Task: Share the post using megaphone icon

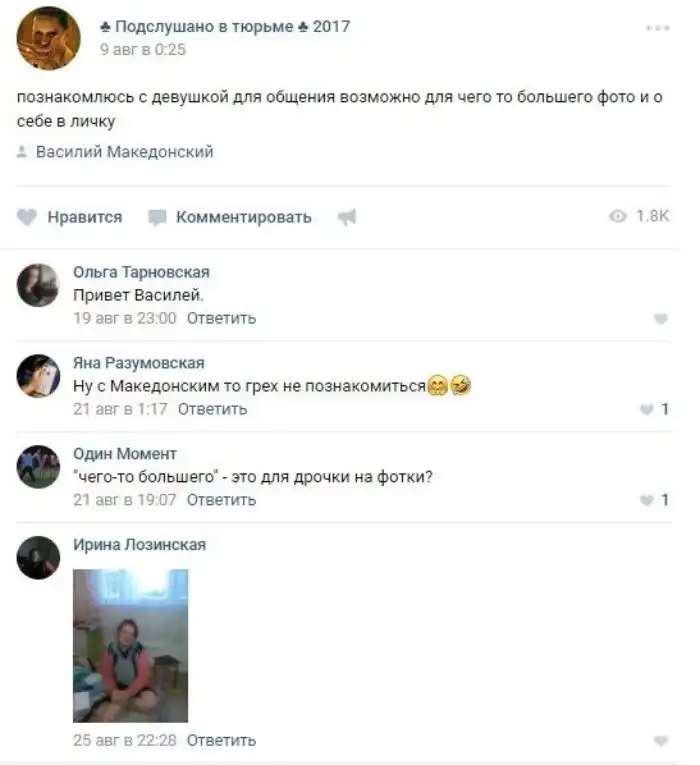Action: point(347,217)
